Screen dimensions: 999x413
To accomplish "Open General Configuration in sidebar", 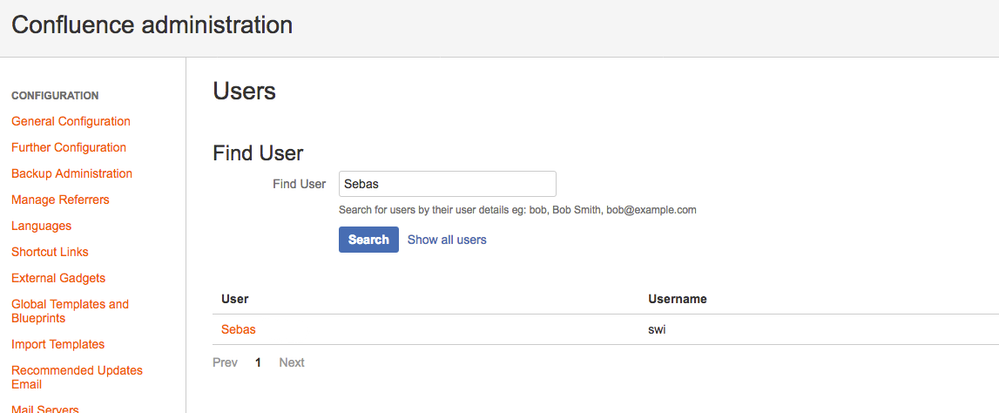I will coord(71,121).
